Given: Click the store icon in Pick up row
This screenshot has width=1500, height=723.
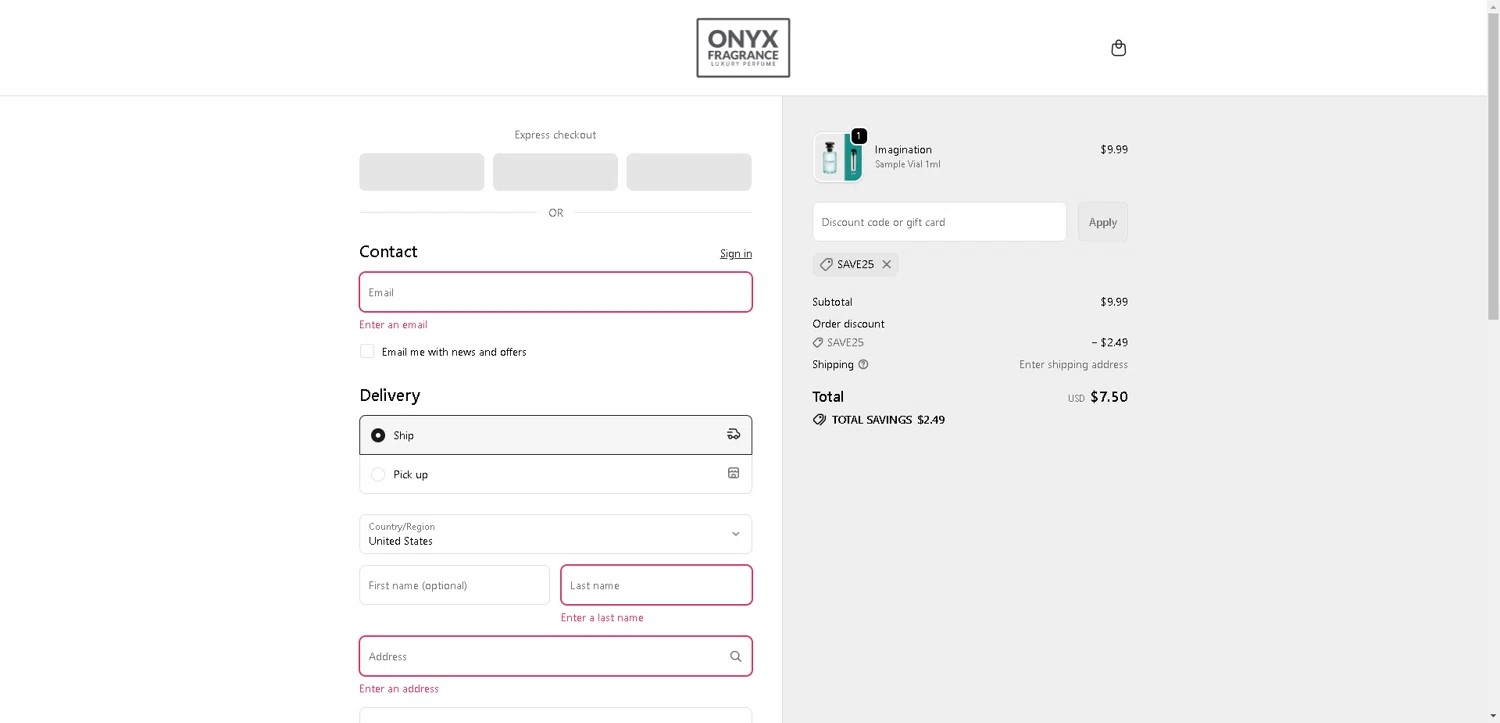Looking at the screenshot, I should point(733,473).
